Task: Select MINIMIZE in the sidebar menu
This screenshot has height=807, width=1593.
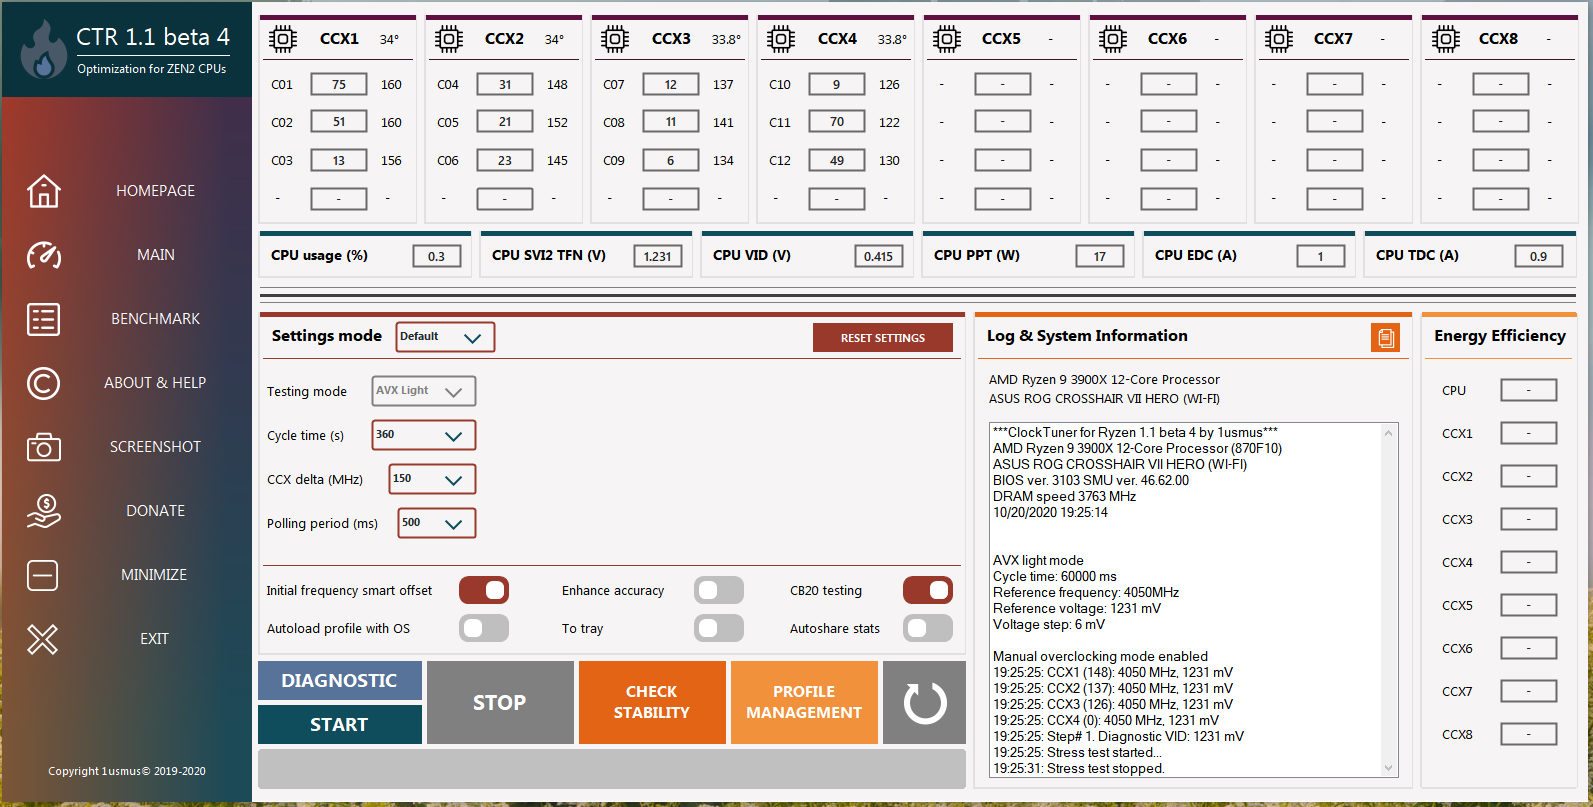Action: (x=154, y=575)
